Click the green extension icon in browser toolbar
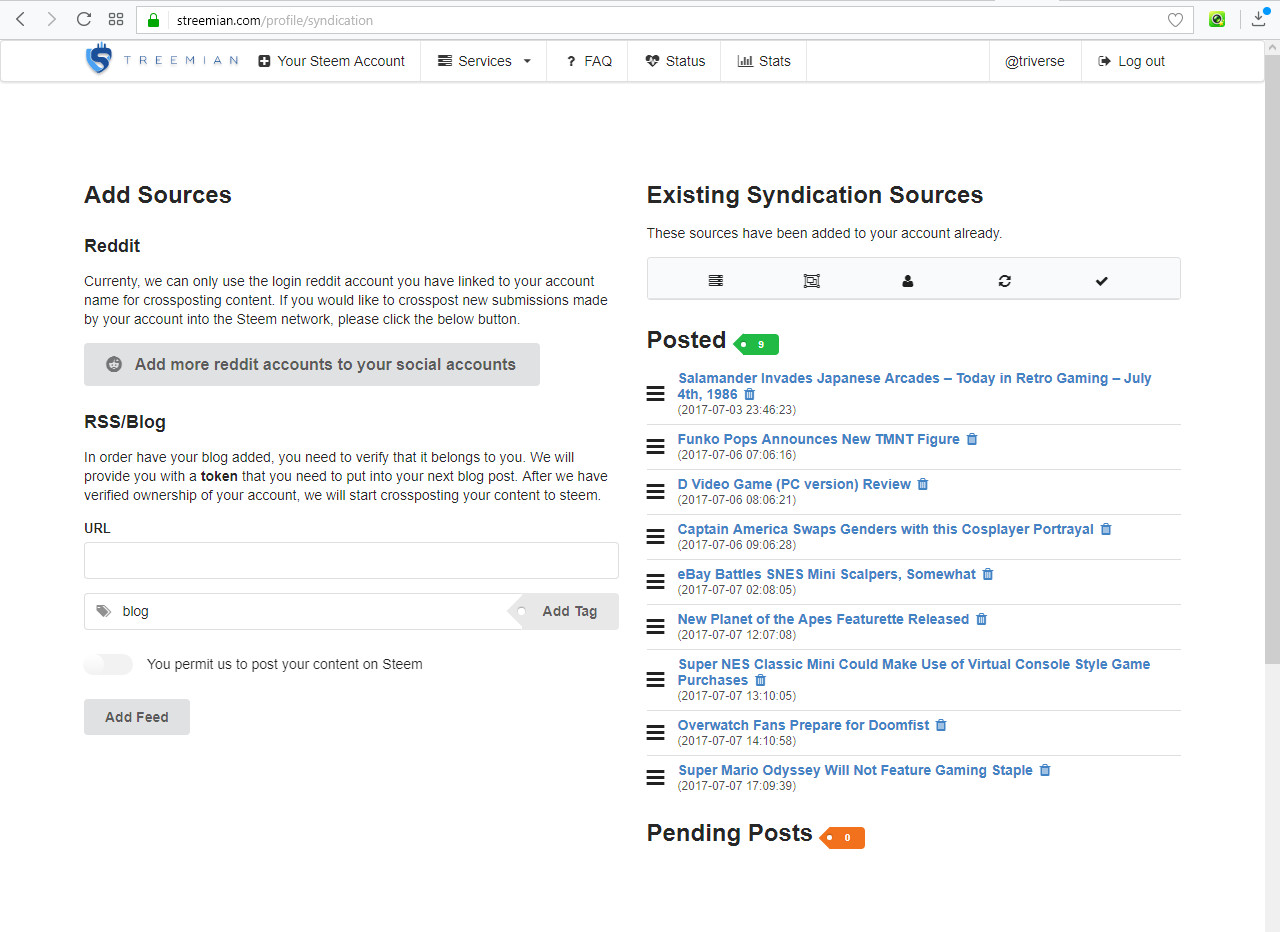1280x932 pixels. pos(1217,19)
